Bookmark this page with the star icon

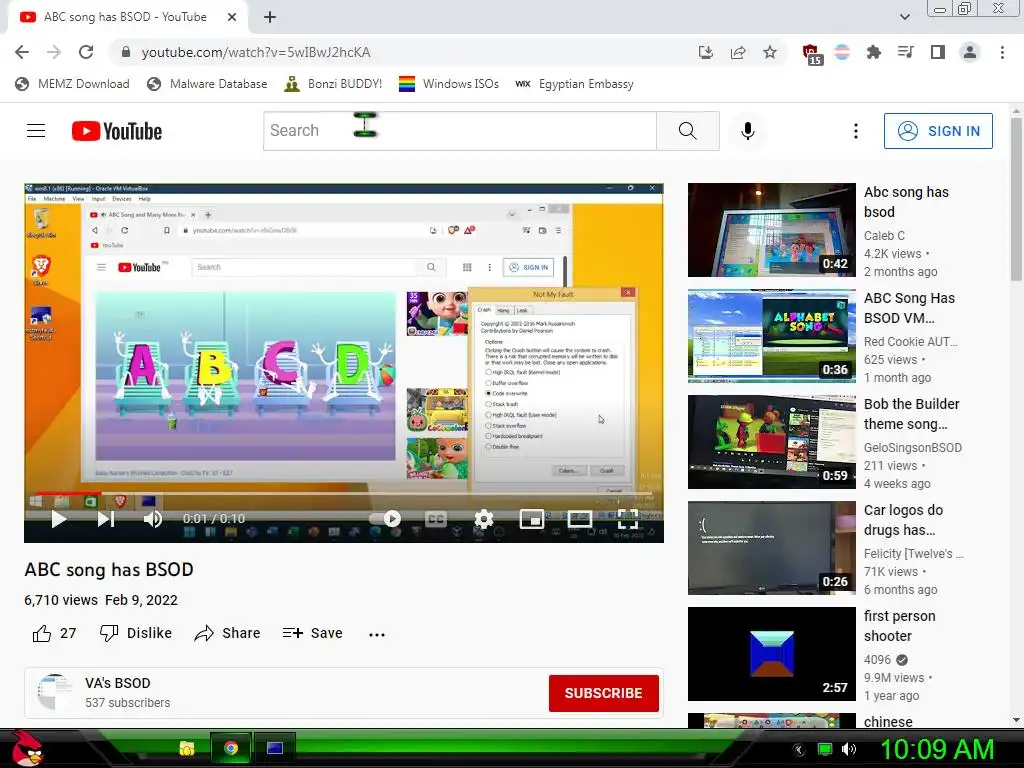770,52
